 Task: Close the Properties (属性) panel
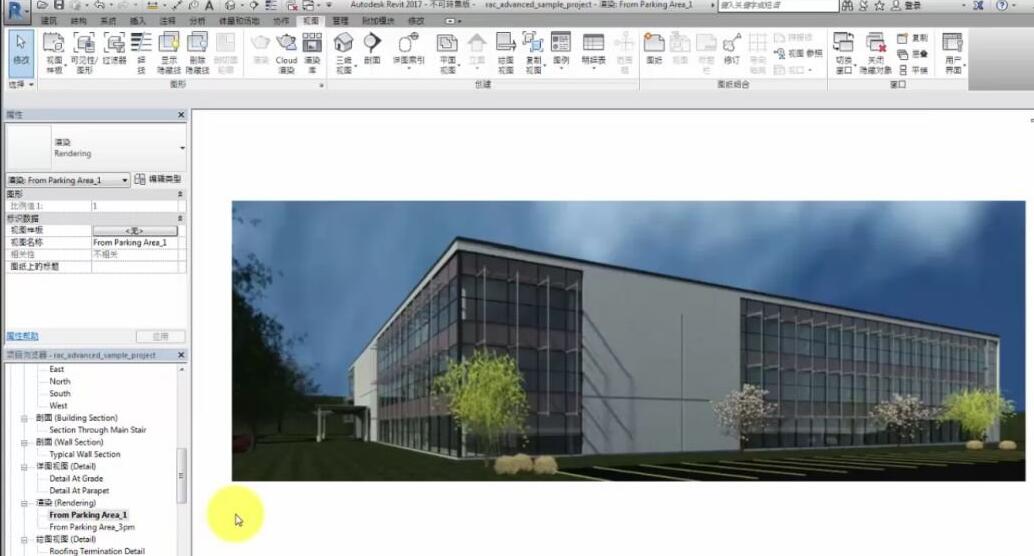tap(181, 115)
